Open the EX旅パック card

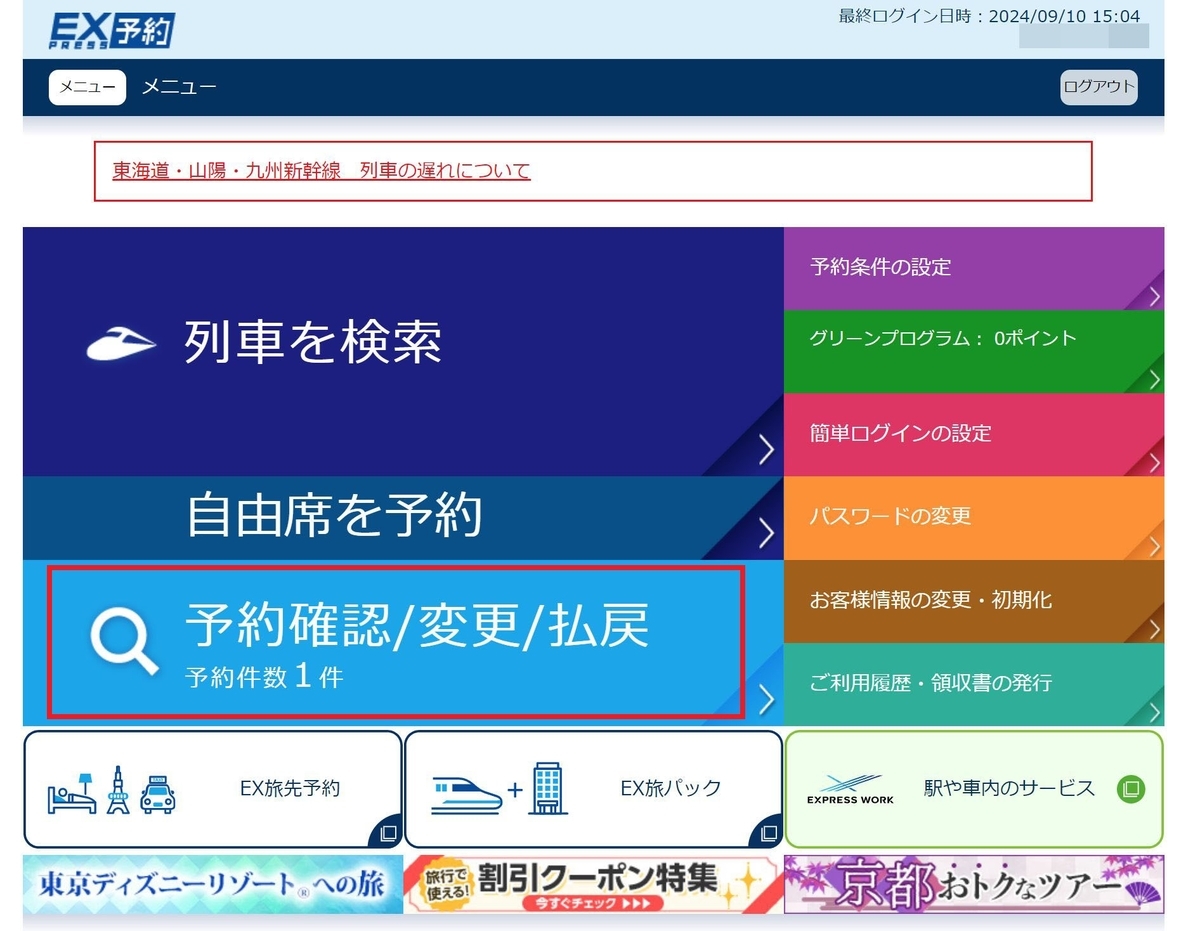(x=593, y=789)
